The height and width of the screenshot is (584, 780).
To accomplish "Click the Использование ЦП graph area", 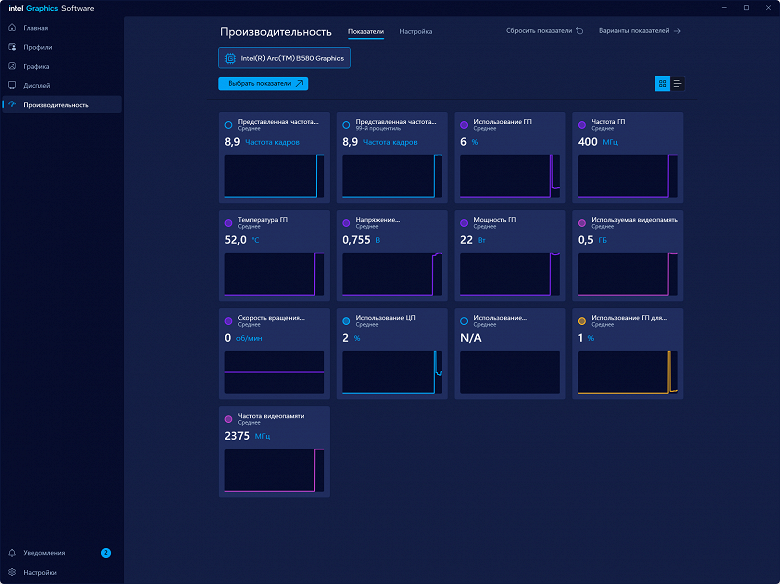I will pos(391,371).
